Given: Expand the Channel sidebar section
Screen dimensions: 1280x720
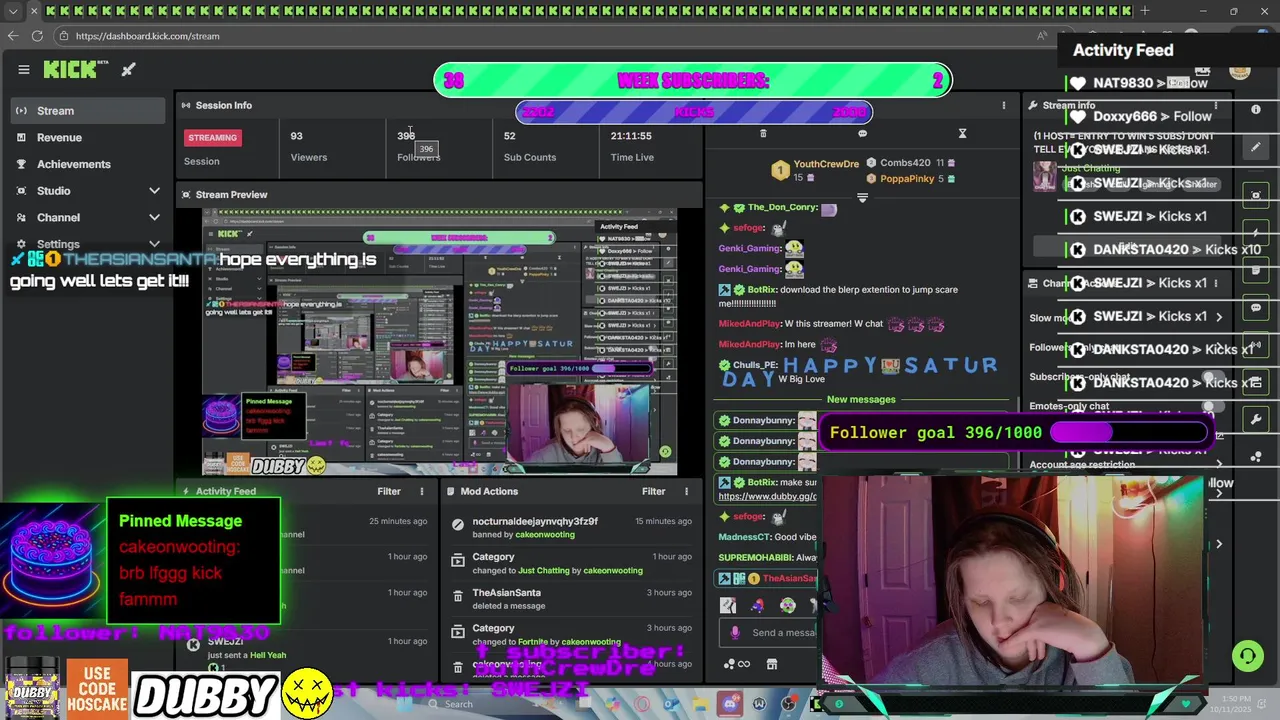Looking at the screenshot, I should click(154, 217).
